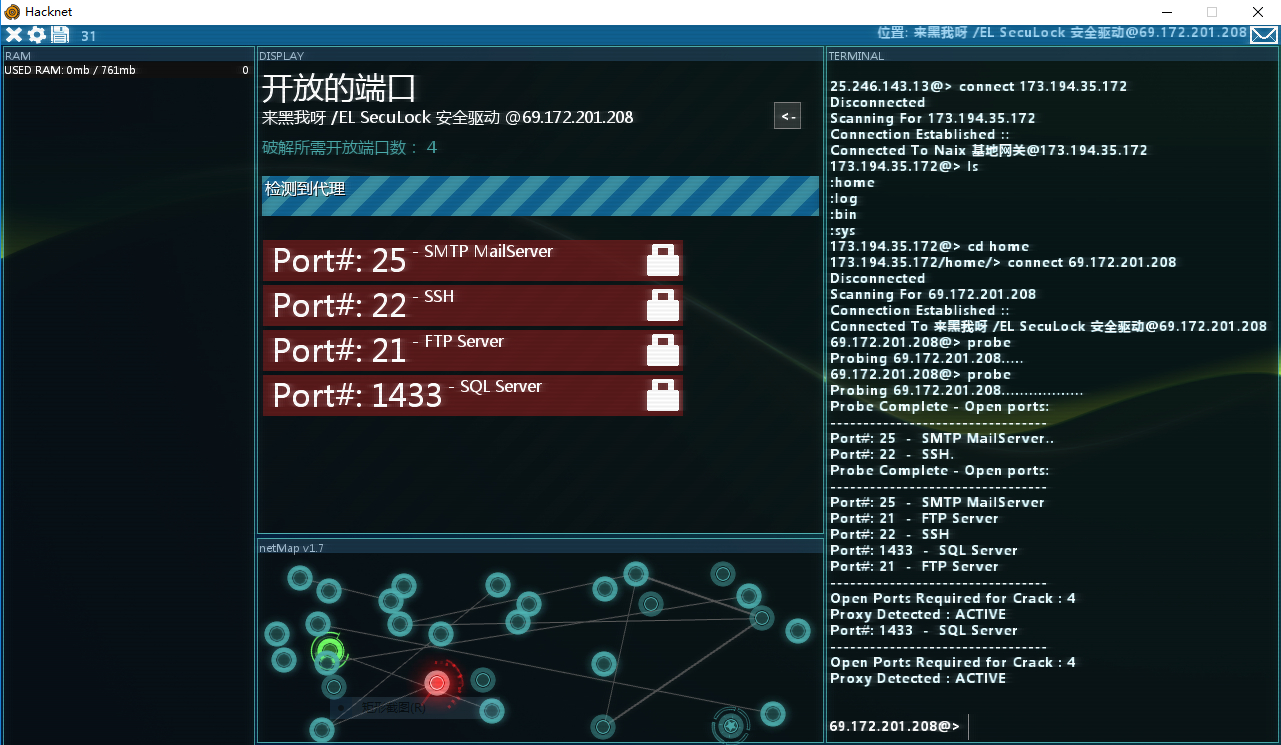
Task: Click the ":bin" directory entry in terminal
Action: coord(843,214)
